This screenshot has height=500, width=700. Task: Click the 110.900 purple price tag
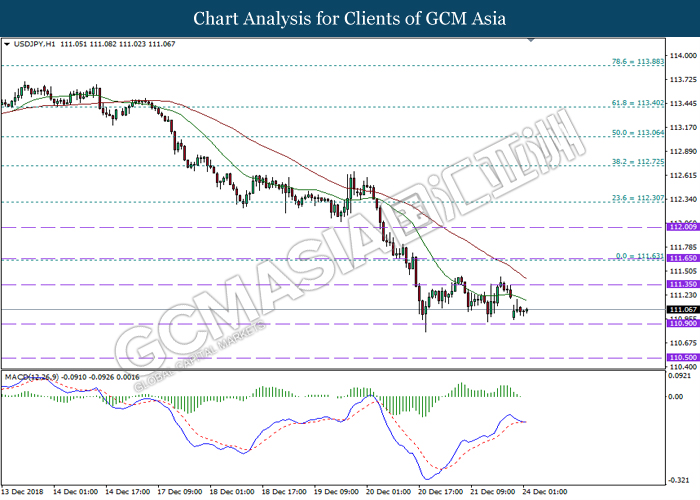tap(683, 323)
